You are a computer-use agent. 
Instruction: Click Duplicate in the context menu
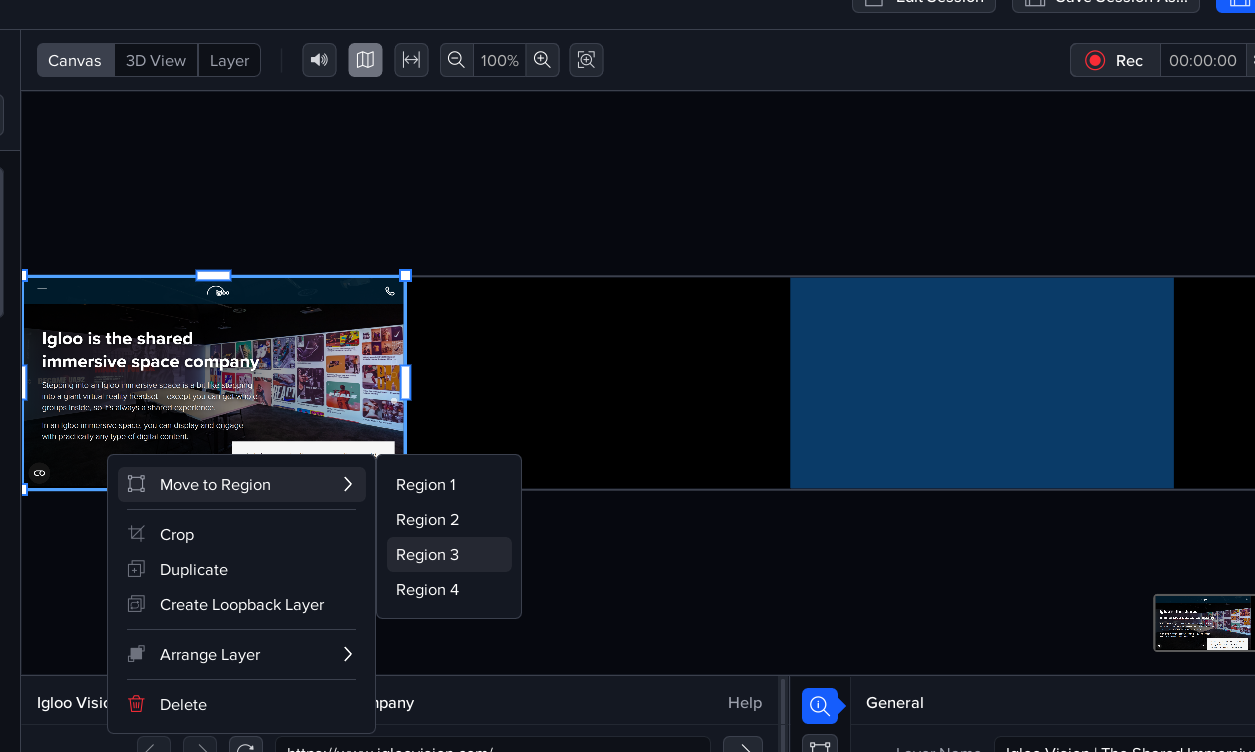[x=194, y=570]
